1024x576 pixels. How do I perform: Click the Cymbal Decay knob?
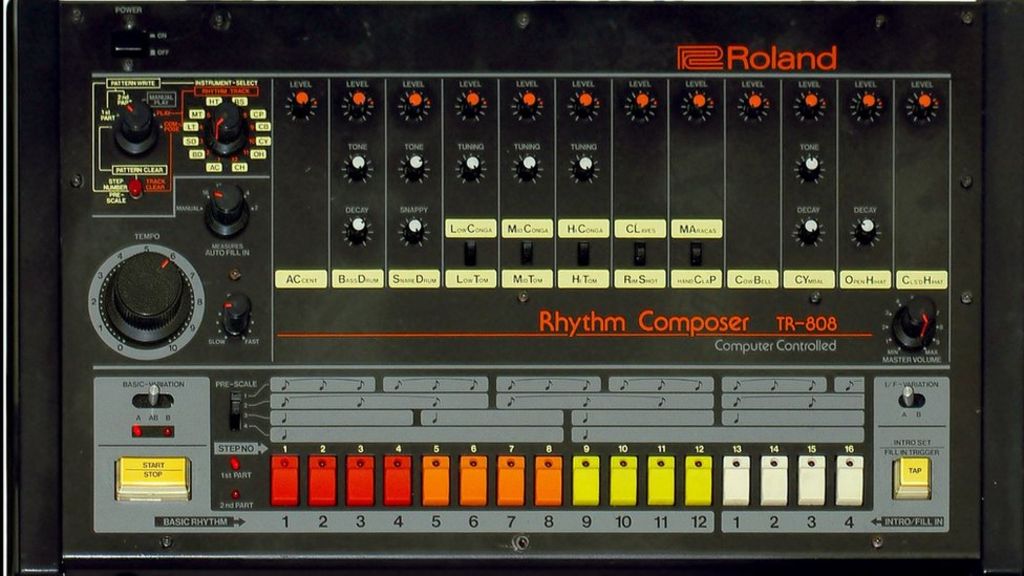808,231
